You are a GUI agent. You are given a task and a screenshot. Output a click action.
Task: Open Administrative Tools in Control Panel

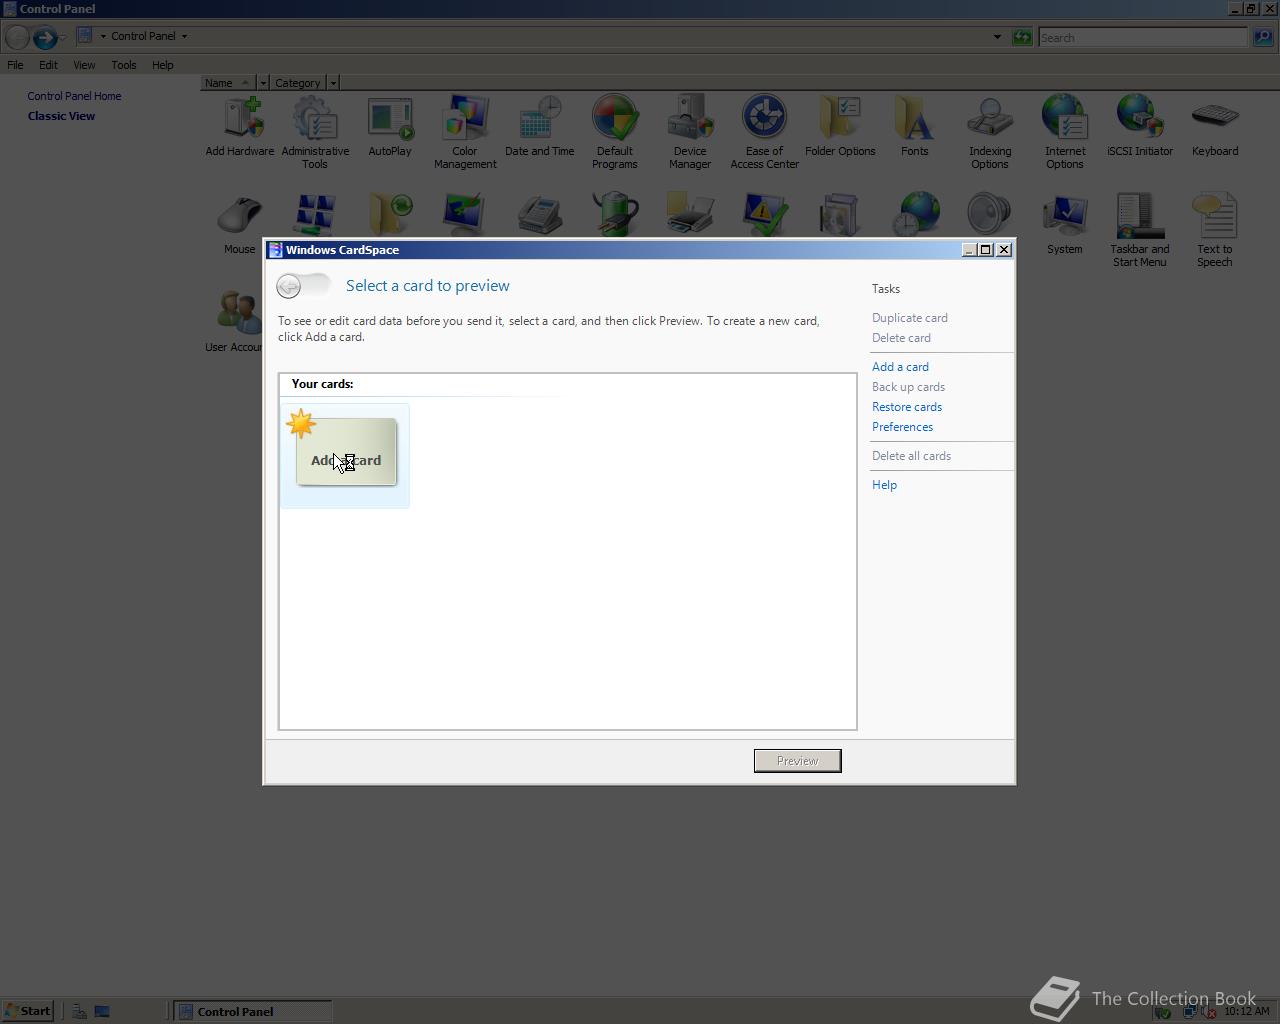pyautogui.click(x=315, y=133)
